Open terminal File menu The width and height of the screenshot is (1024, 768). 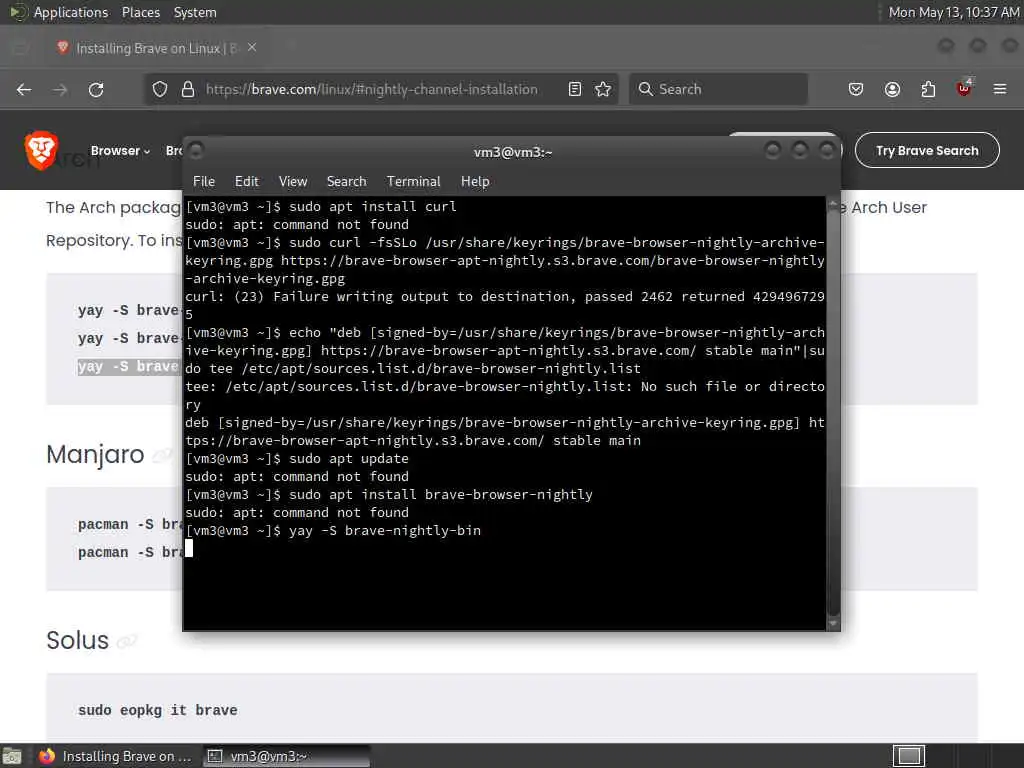click(x=204, y=182)
